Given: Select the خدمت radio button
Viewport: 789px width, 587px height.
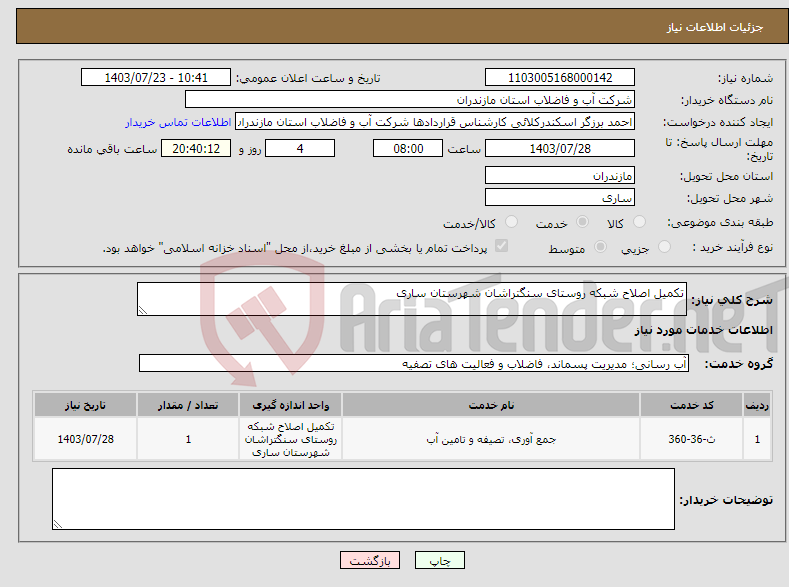Looking at the screenshot, I should pyautogui.click(x=582, y=222).
